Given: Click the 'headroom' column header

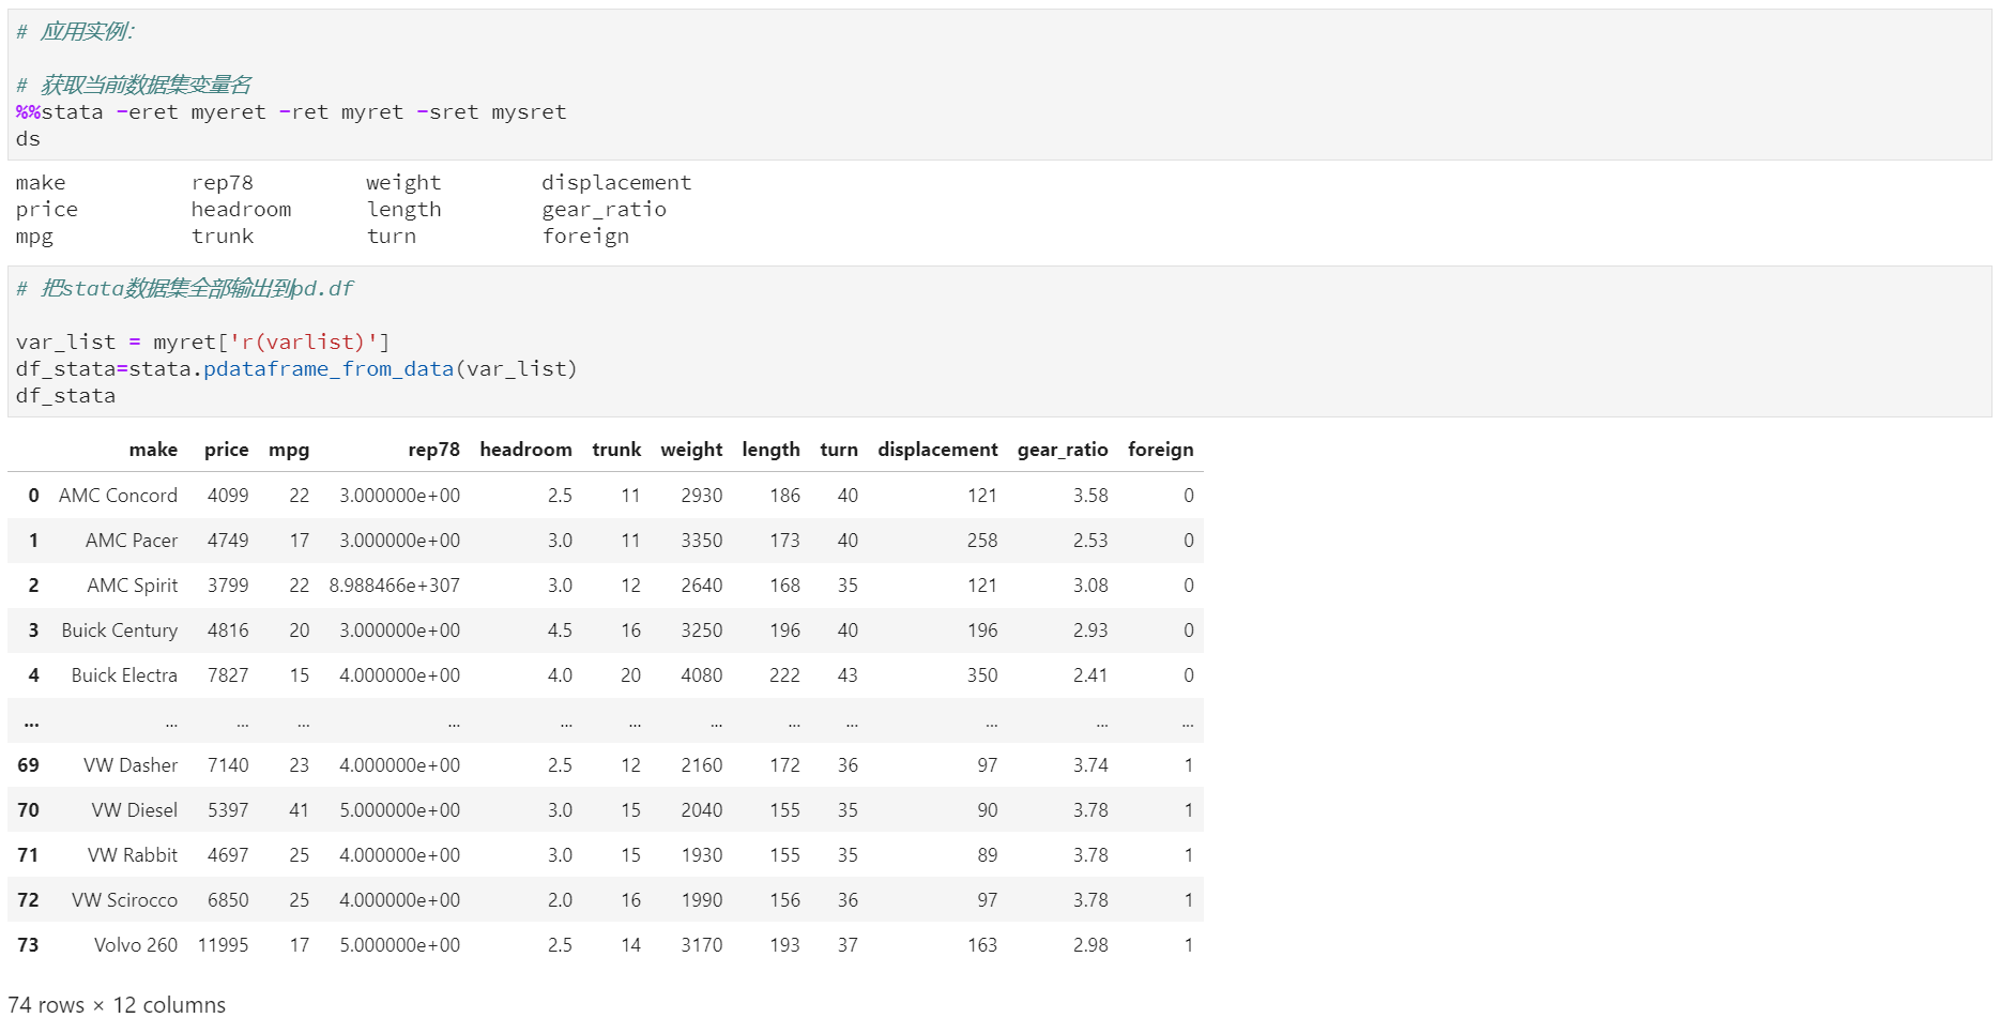Looking at the screenshot, I should point(526,450).
